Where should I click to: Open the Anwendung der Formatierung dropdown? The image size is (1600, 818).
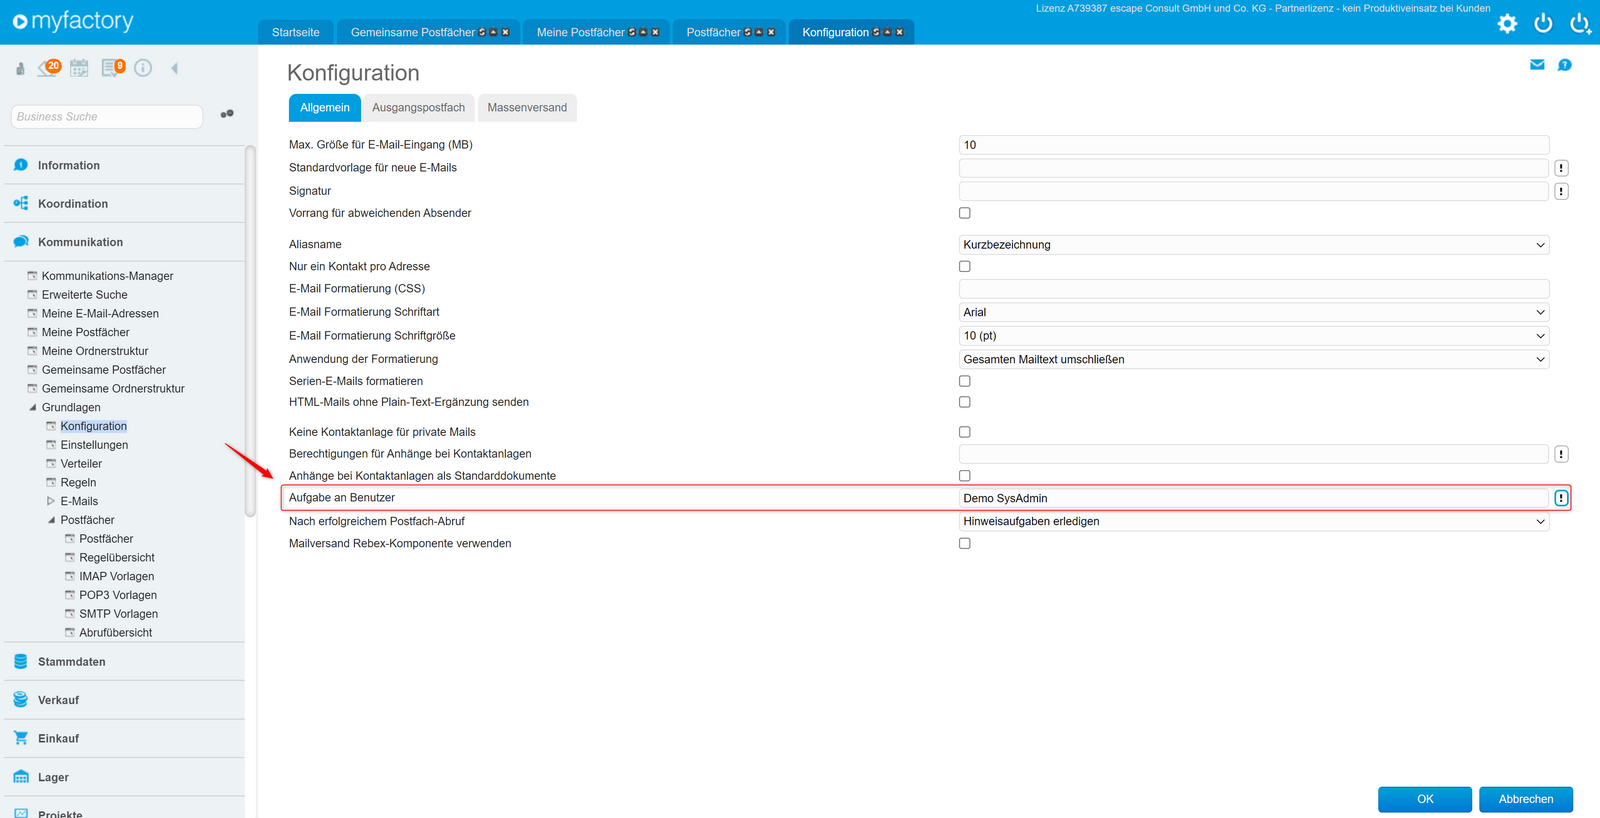1254,359
